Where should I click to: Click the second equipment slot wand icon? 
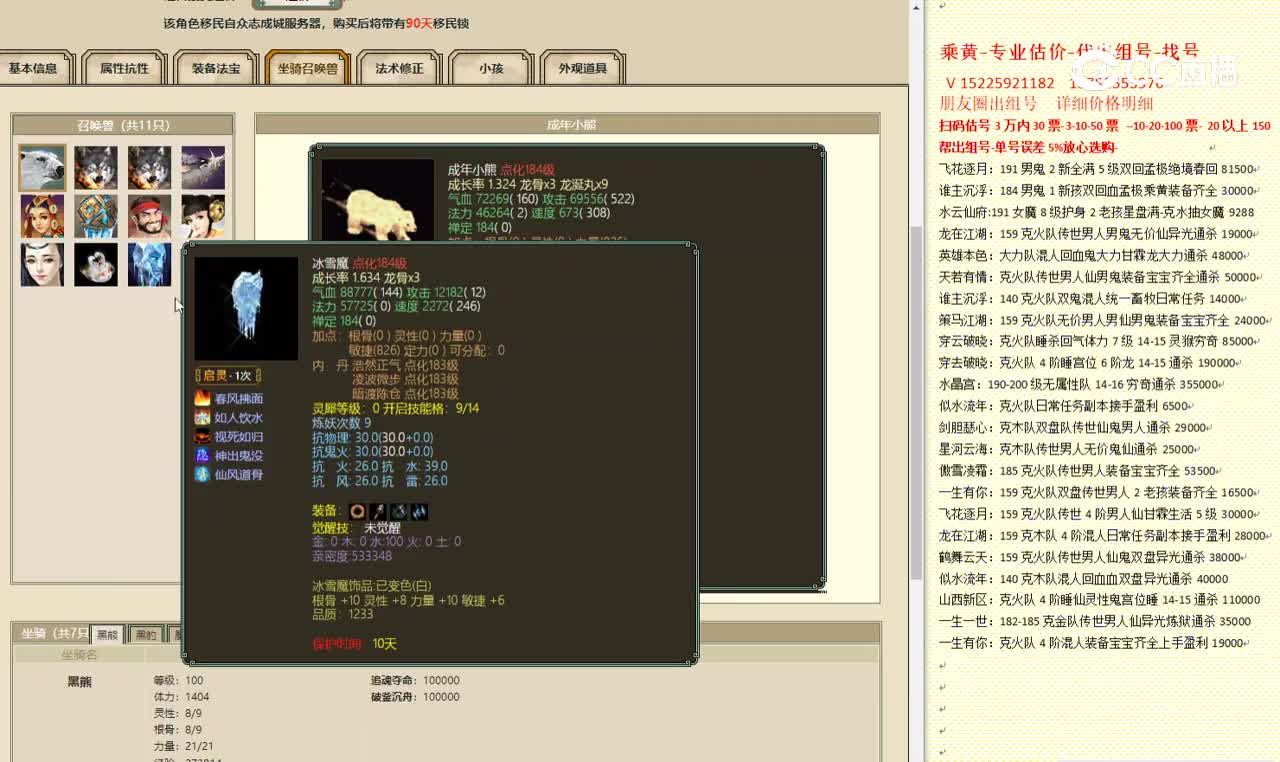(379, 512)
